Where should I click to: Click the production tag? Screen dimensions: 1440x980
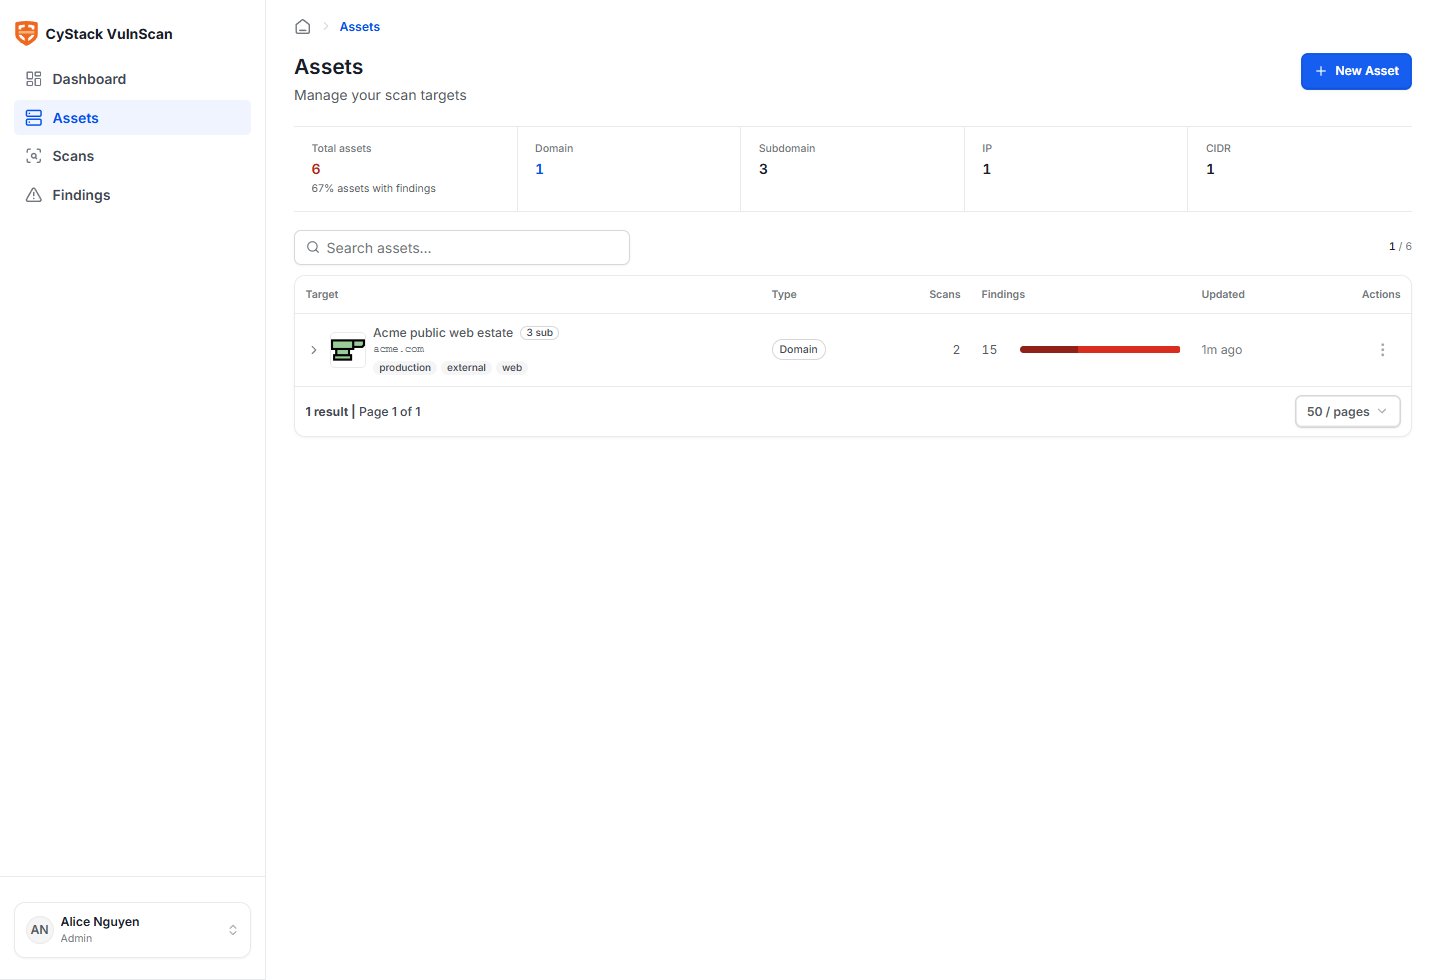tap(405, 368)
